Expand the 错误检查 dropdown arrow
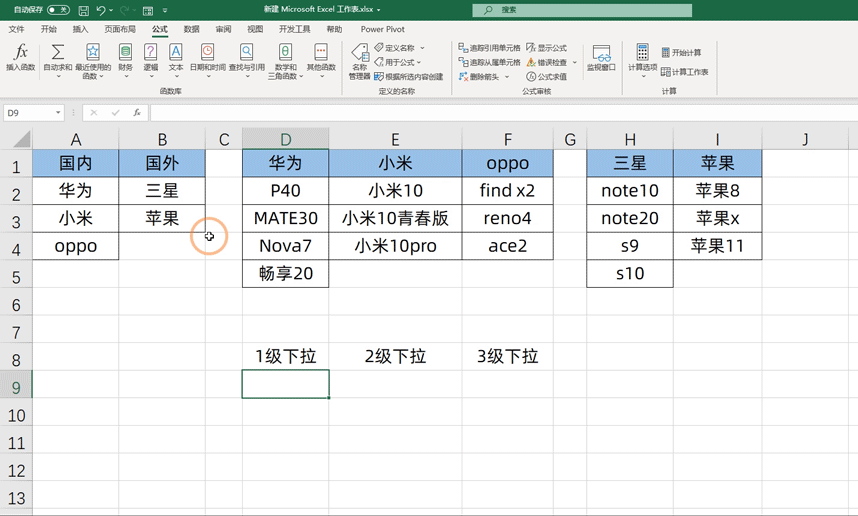 [x=575, y=62]
